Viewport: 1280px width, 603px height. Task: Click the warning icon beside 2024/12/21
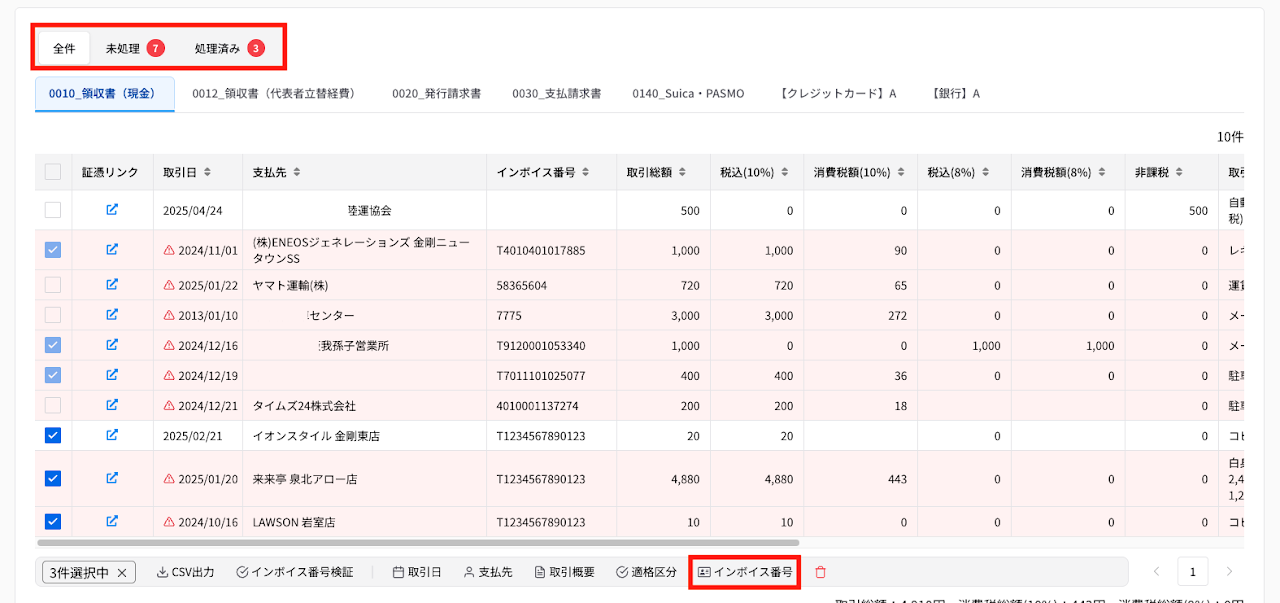click(x=169, y=406)
